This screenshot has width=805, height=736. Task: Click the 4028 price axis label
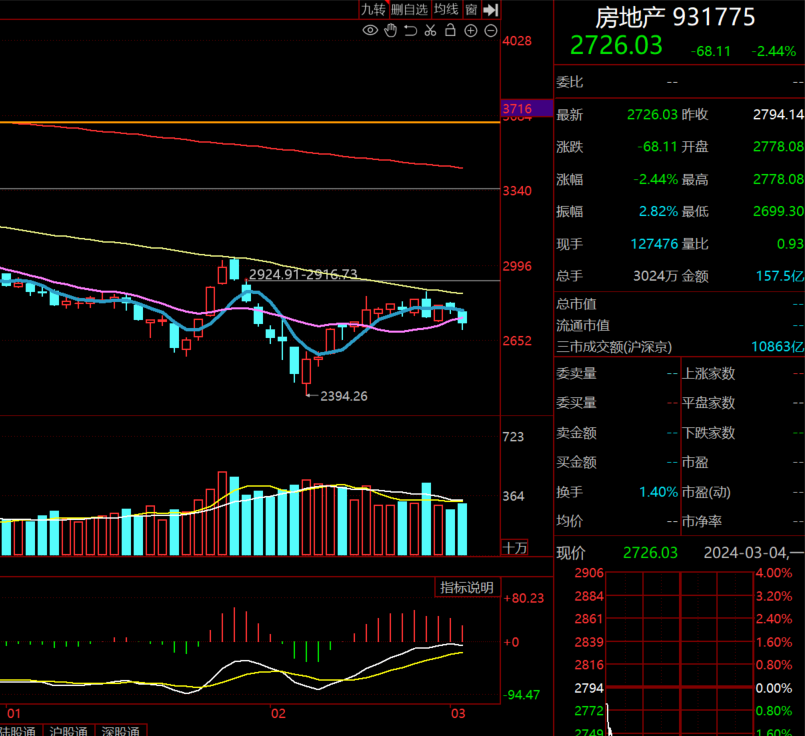(517, 41)
